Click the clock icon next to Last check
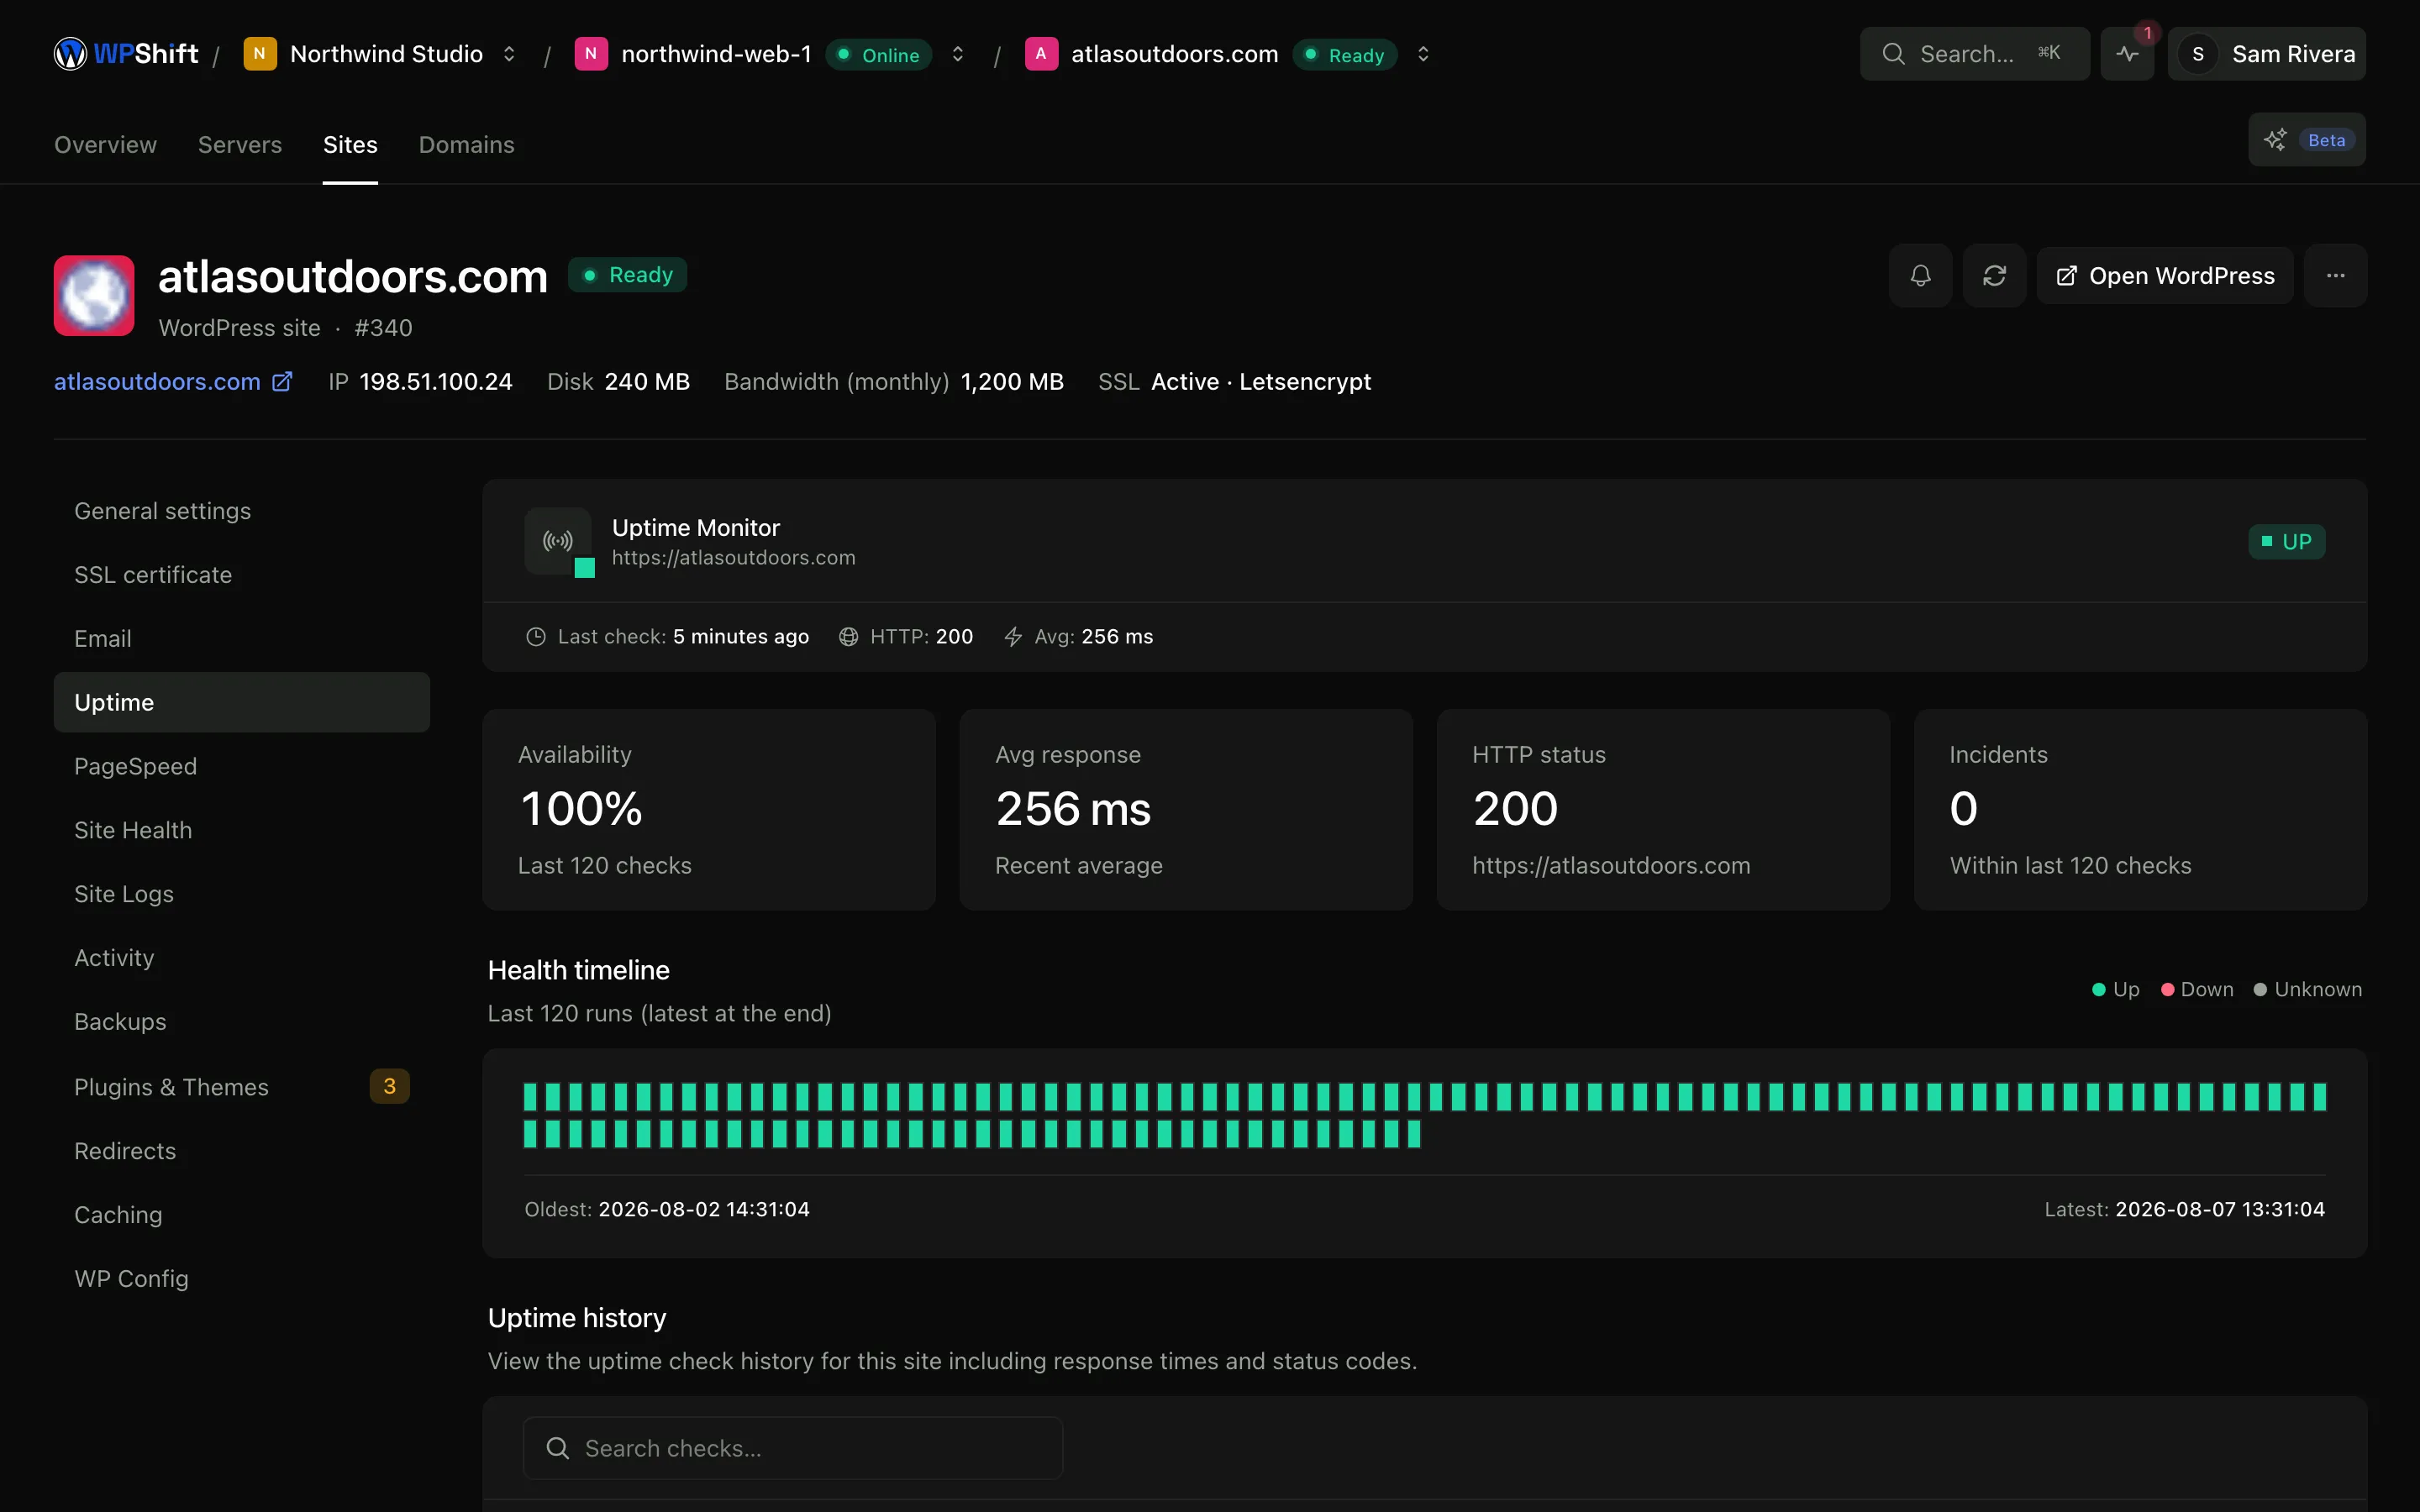This screenshot has width=2420, height=1512. pyautogui.click(x=536, y=637)
